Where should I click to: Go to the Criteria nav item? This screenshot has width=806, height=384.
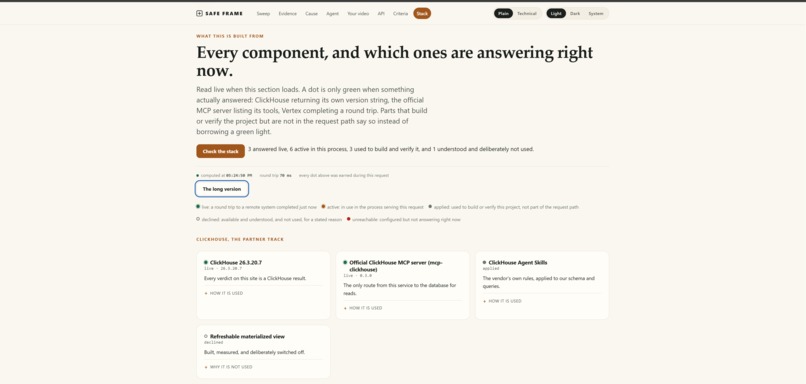[400, 13]
